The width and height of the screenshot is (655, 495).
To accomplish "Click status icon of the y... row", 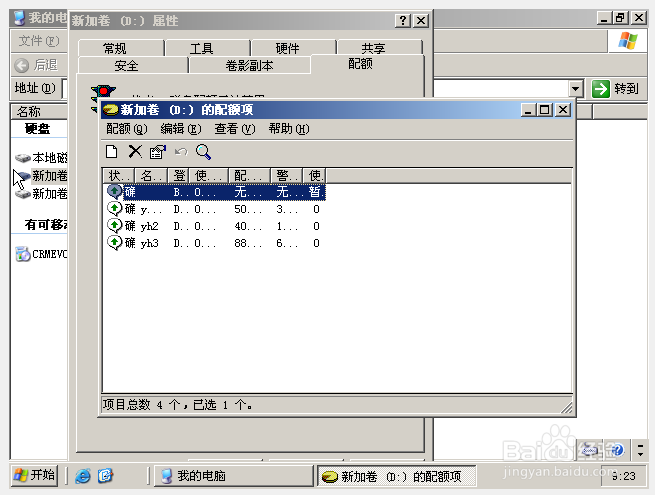I will click(114, 208).
